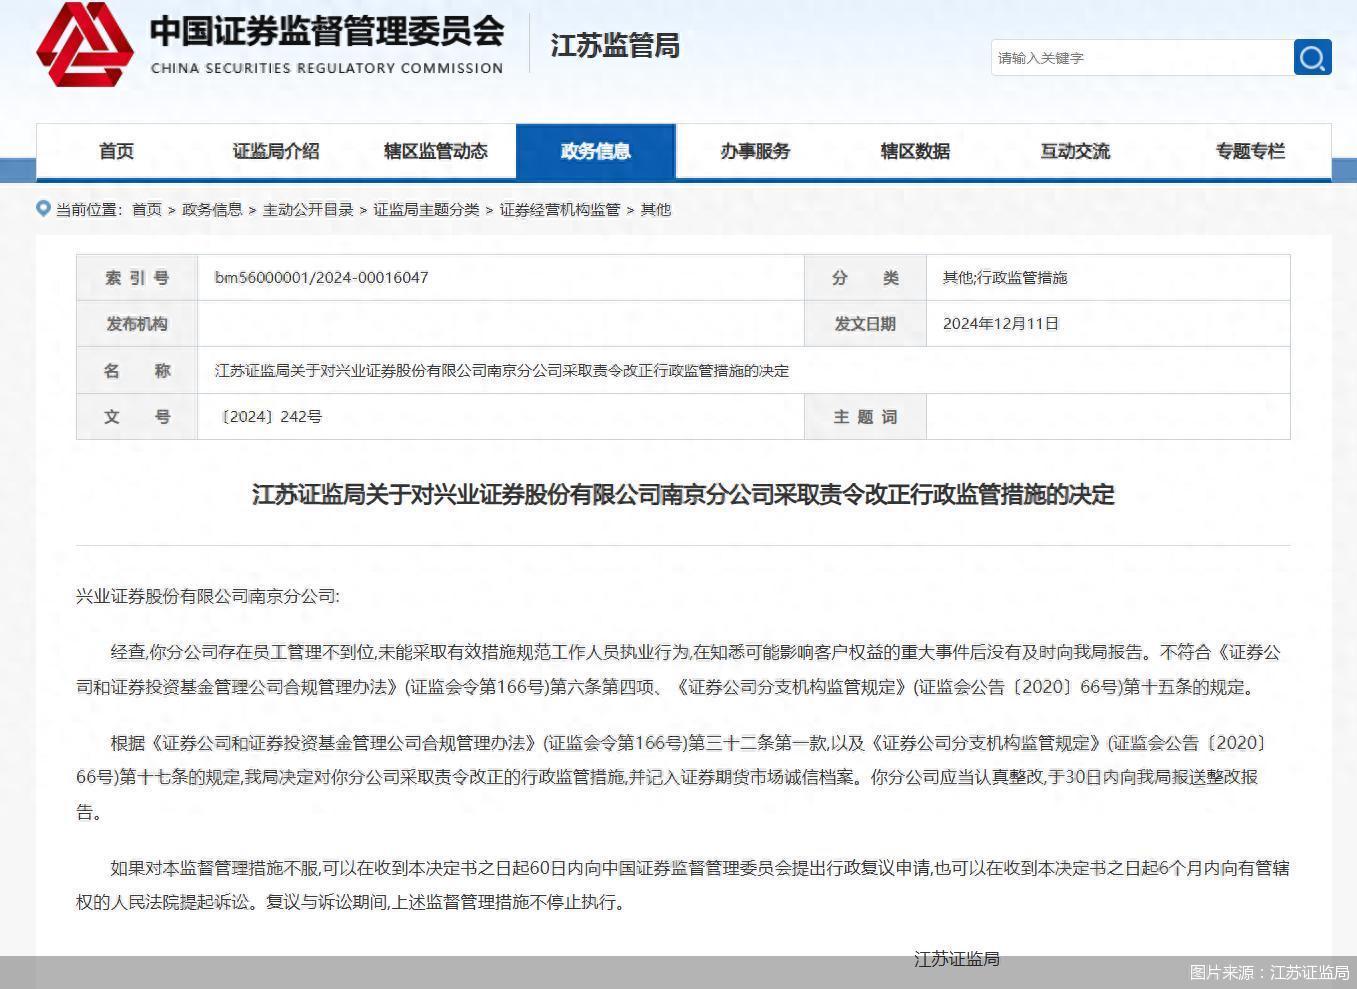Open 证监局主题分类 breadcrumb link
1357x989 pixels.
[426, 209]
